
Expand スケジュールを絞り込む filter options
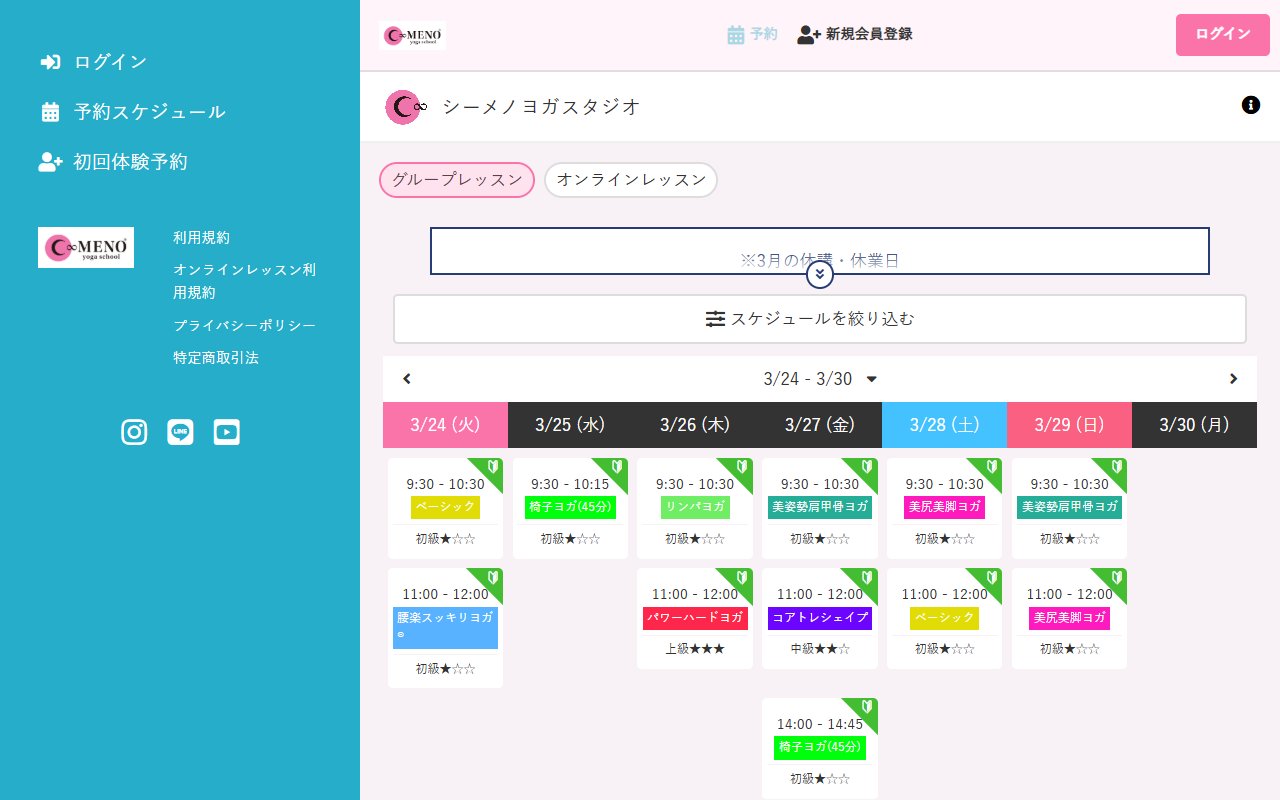pyautogui.click(x=819, y=318)
